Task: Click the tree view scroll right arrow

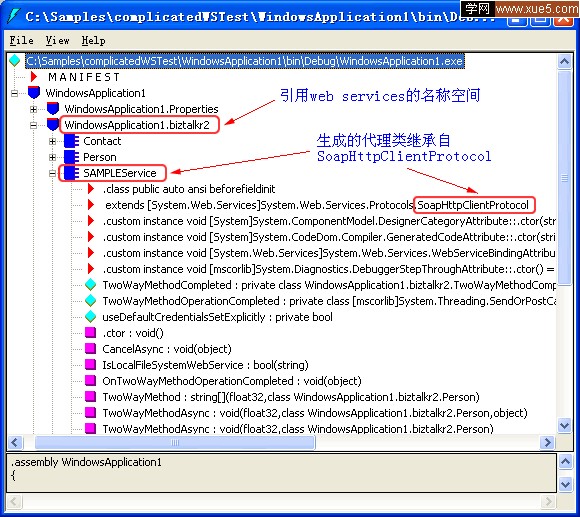Action: tap(547, 442)
